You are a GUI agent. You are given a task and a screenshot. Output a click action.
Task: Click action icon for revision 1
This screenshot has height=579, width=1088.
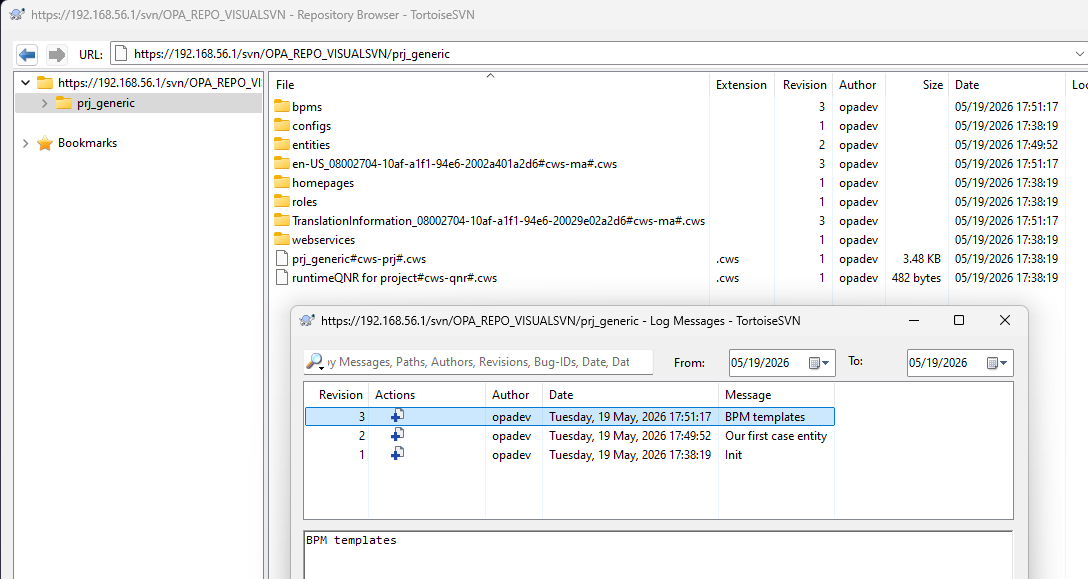(397, 453)
